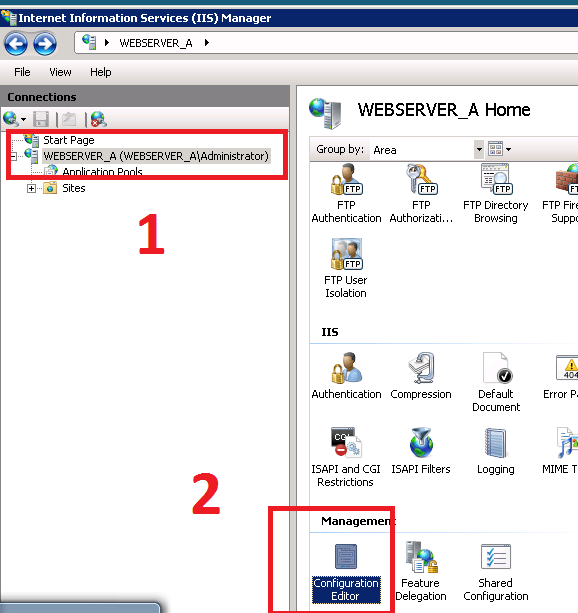578x613 pixels.
Task: Click WEBSERVER_A in the address breadcrumb
Action: (x=156, y=43)
